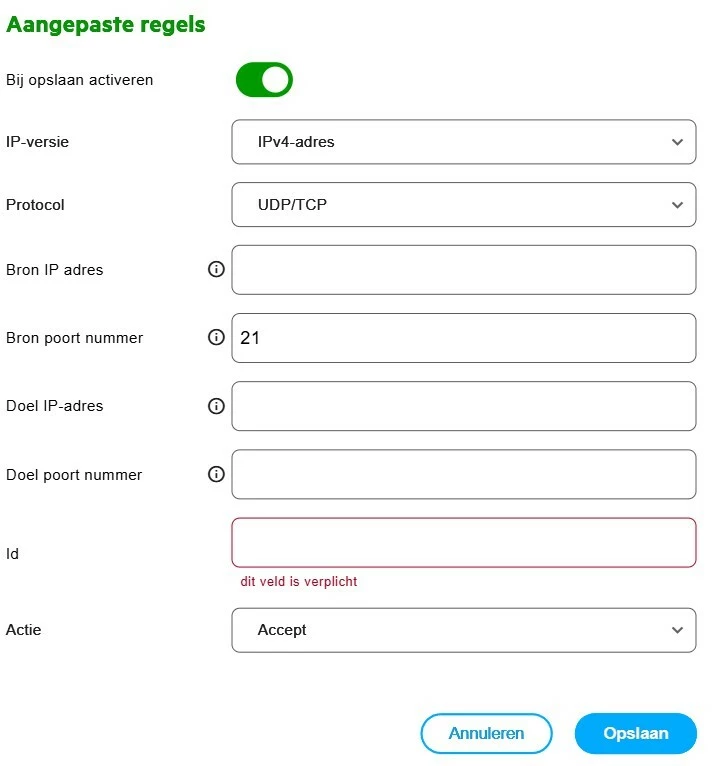
Task: Click info icon next to Bron IP adres
Action: click(x=216, y=270)
